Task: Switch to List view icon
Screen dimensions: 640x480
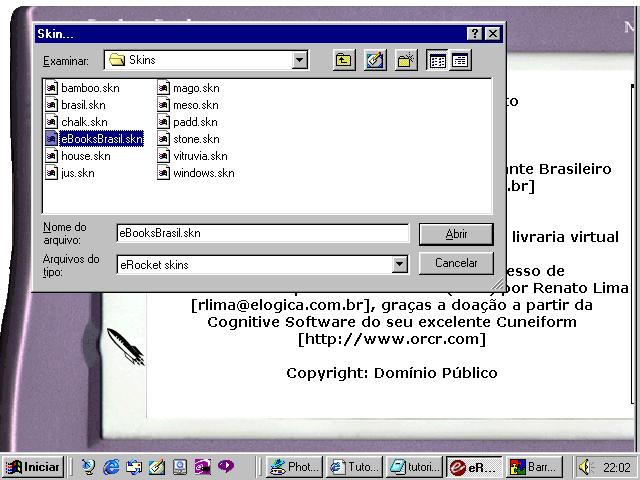Action: (x=437, y=60)
